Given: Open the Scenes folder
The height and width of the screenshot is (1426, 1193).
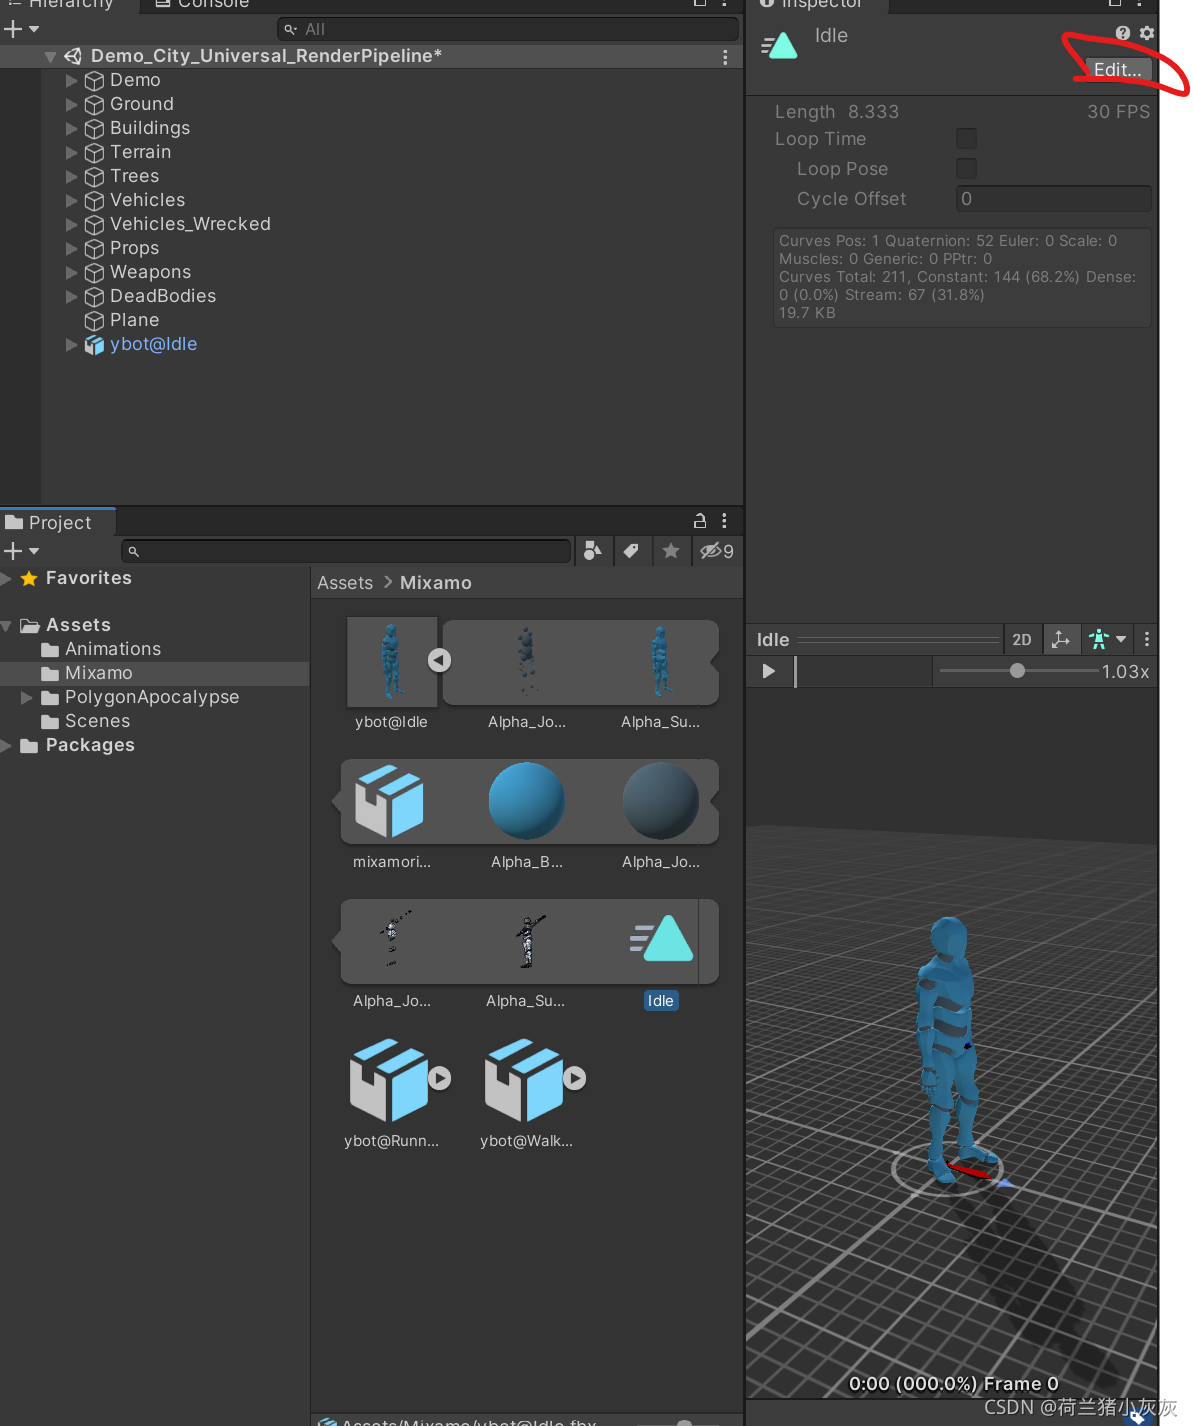Looking at the screenshot, I should click(x=86, y=721).
